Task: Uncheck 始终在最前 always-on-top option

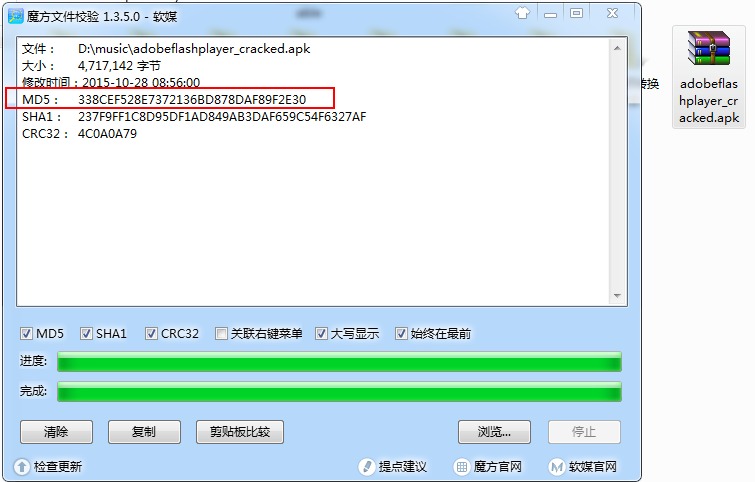Action: click(x=401, y=333)
